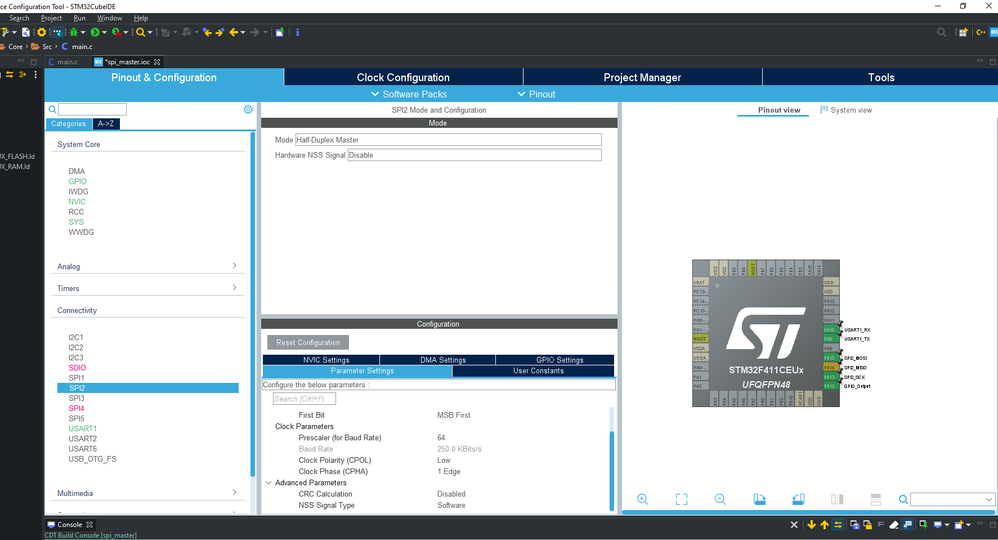Click the console Clear eraser icon
998x540 pixels.
click(894, 525)
